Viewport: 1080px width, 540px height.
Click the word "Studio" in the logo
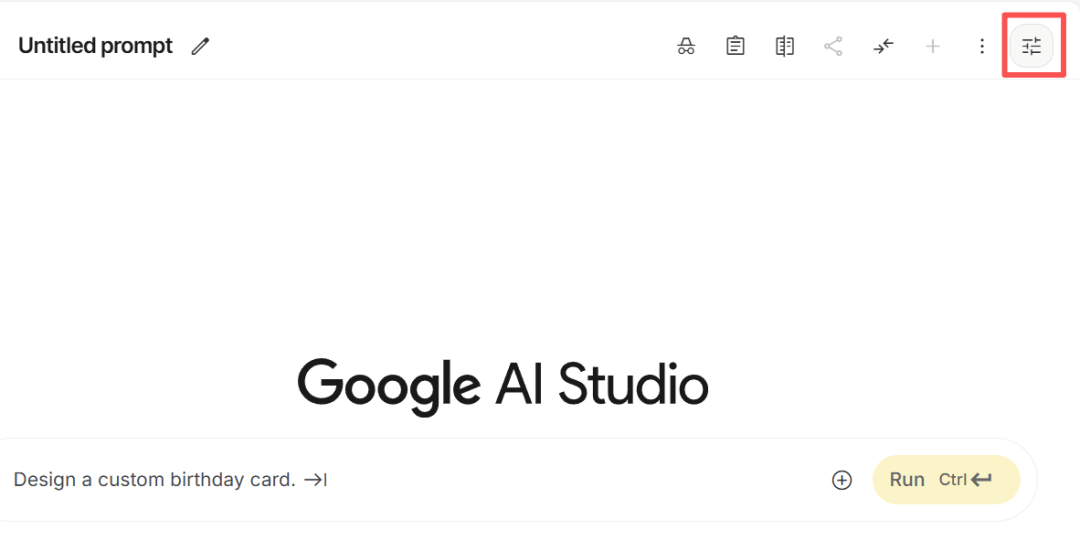point(633,384)
